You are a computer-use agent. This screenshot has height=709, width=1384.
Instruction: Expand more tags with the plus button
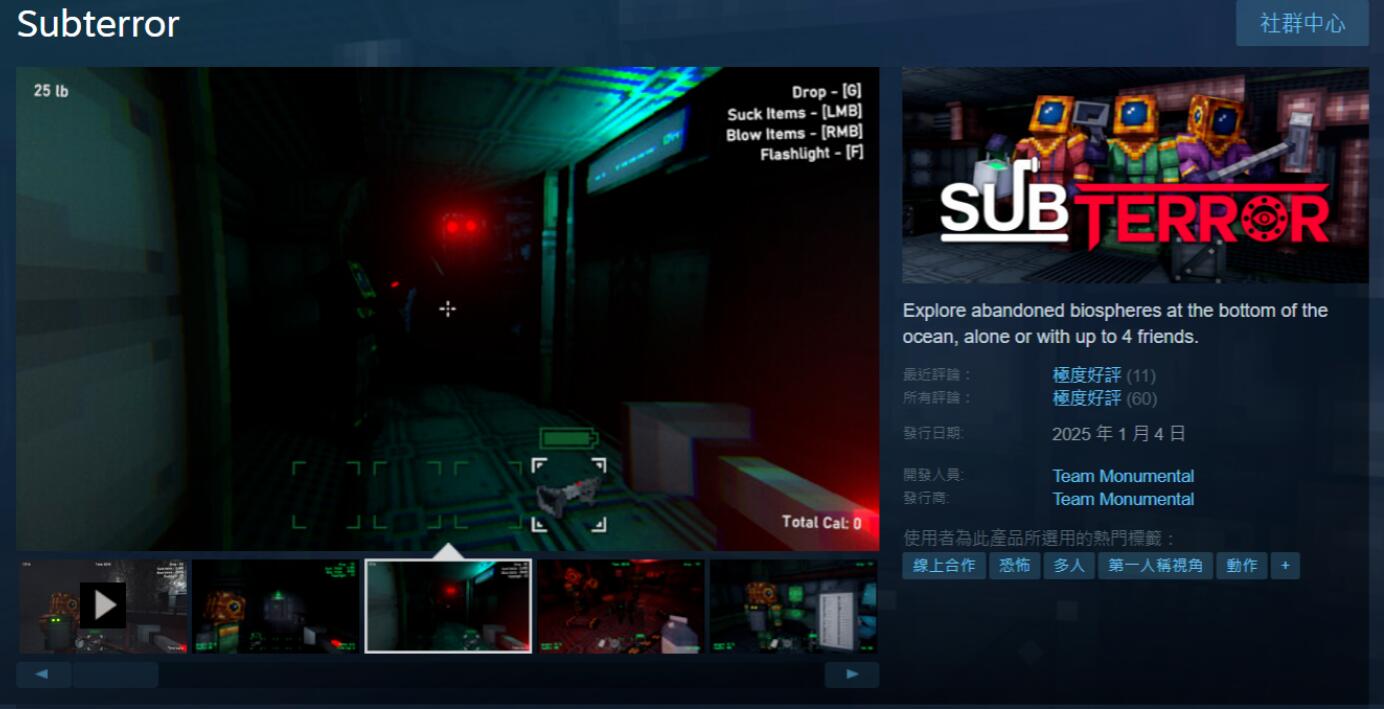click(1285, 565)
